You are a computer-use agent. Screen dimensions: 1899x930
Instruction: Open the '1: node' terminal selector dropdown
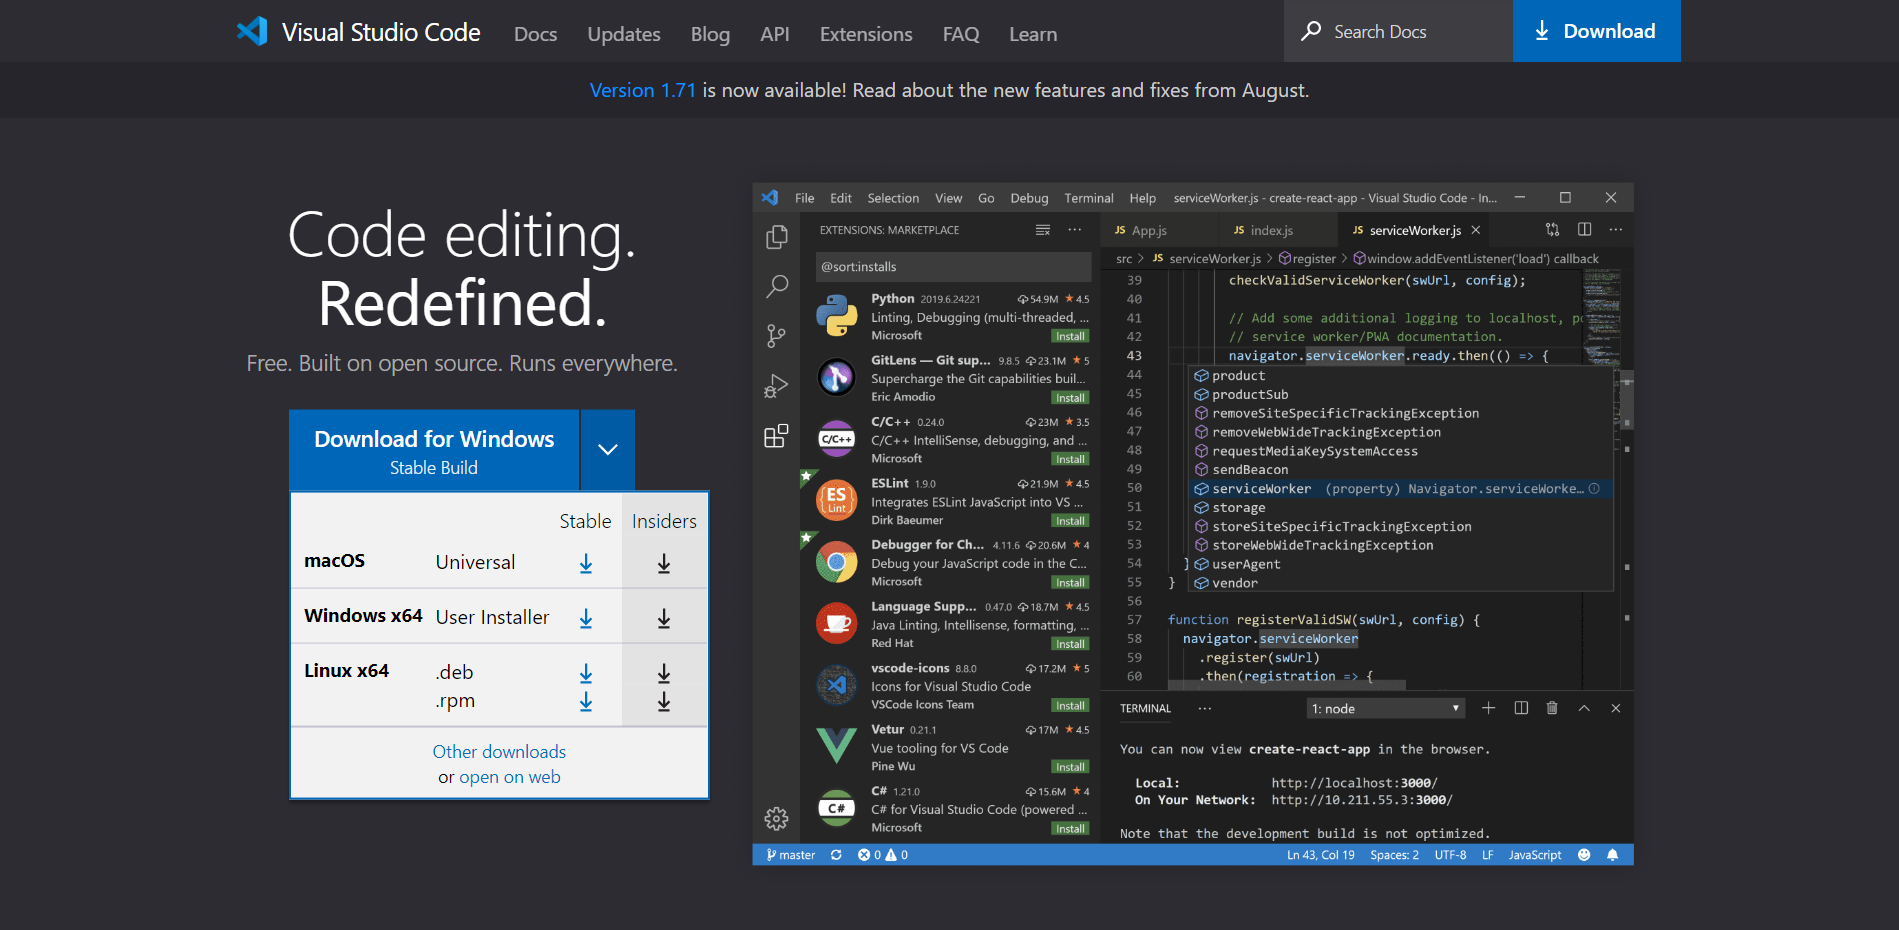coord(1386,708)
